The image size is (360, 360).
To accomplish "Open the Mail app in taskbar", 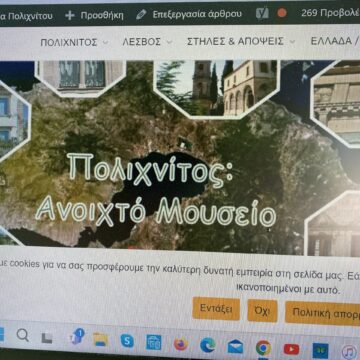I will pyautogui.click(x=235, y=347).
